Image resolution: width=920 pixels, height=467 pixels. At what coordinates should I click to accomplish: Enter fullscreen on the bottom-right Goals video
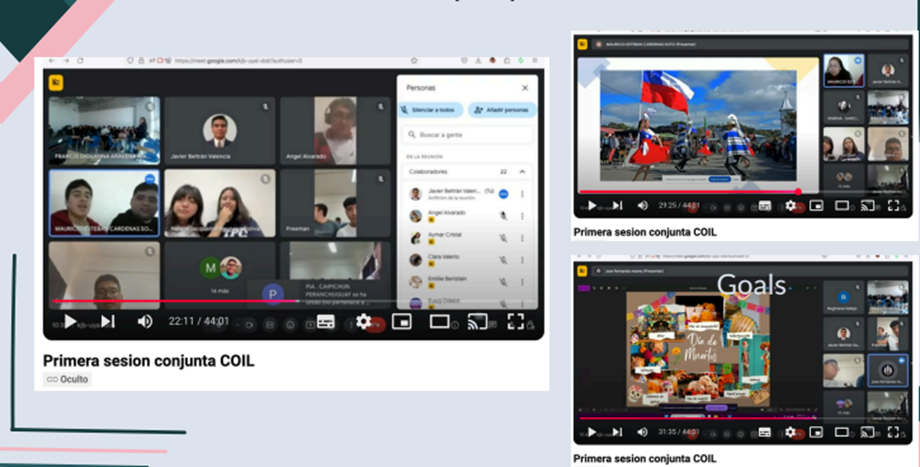[893, 433]
